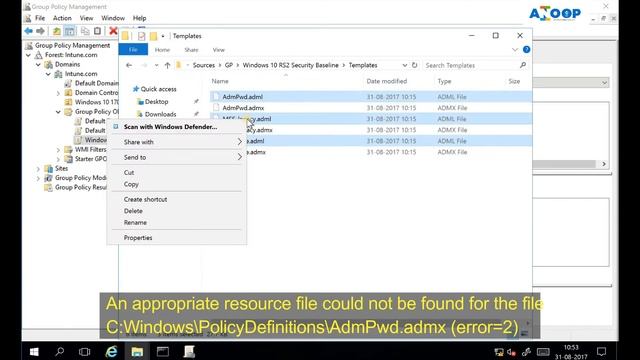Open Explorer's blue File tab
Viewport: 640px width, 360px height.
click(133, 49)
